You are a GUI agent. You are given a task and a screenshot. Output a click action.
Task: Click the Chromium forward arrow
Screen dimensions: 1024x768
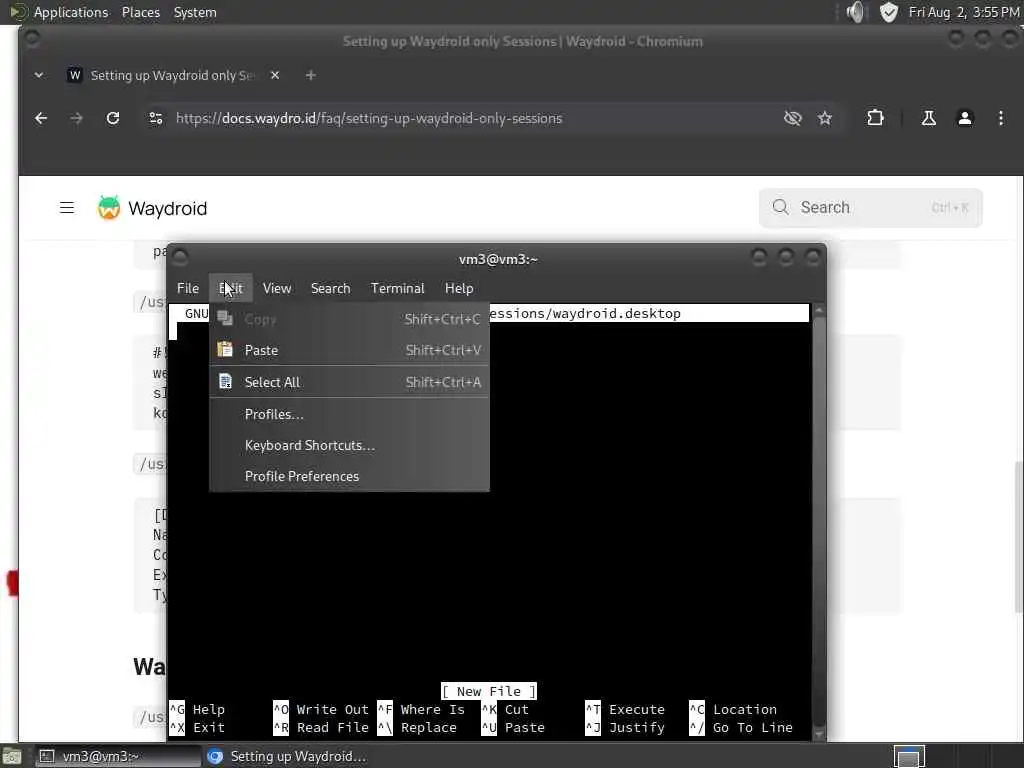pos(76,118)
